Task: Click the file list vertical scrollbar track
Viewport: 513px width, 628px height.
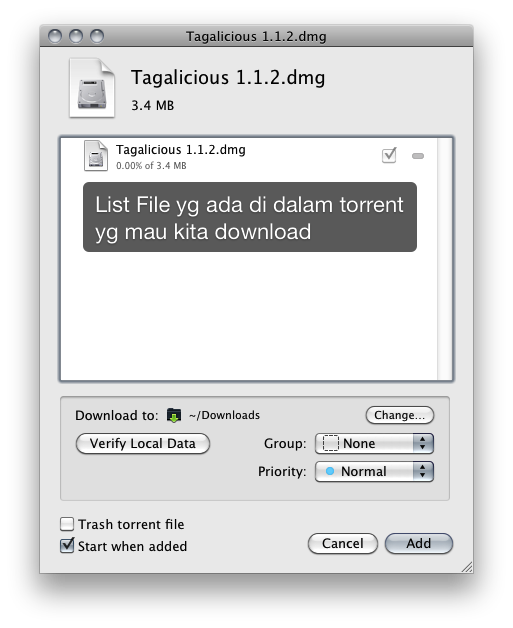Action: 445,259
